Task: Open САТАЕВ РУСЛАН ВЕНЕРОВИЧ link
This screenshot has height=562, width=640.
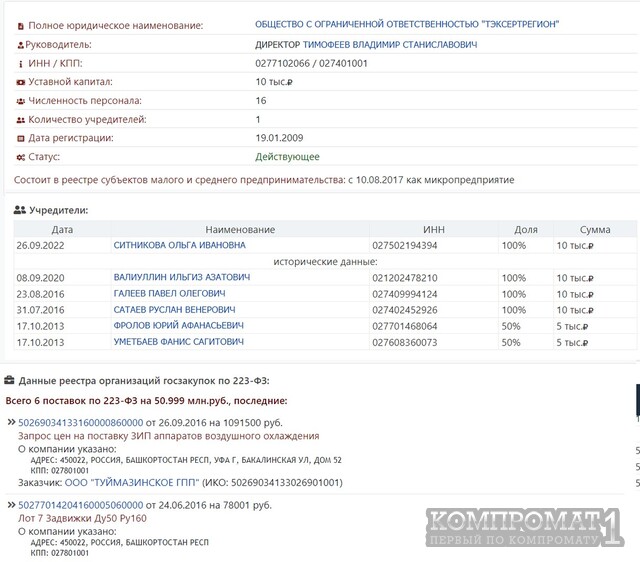Action: click(x=174, y=310)
